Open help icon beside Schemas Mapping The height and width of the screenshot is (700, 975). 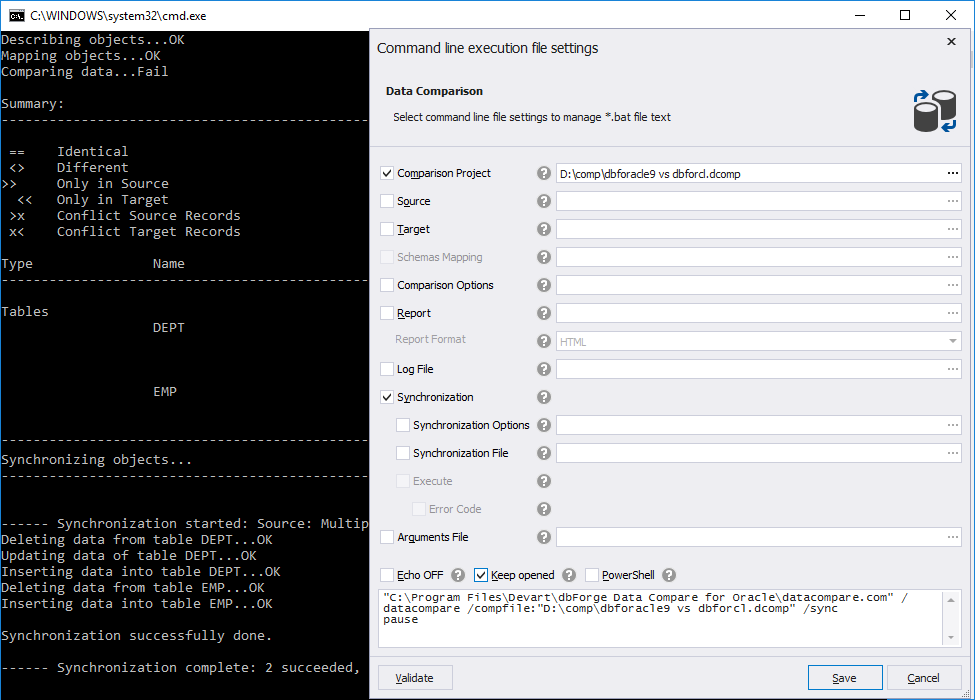(x=543, y=257)
